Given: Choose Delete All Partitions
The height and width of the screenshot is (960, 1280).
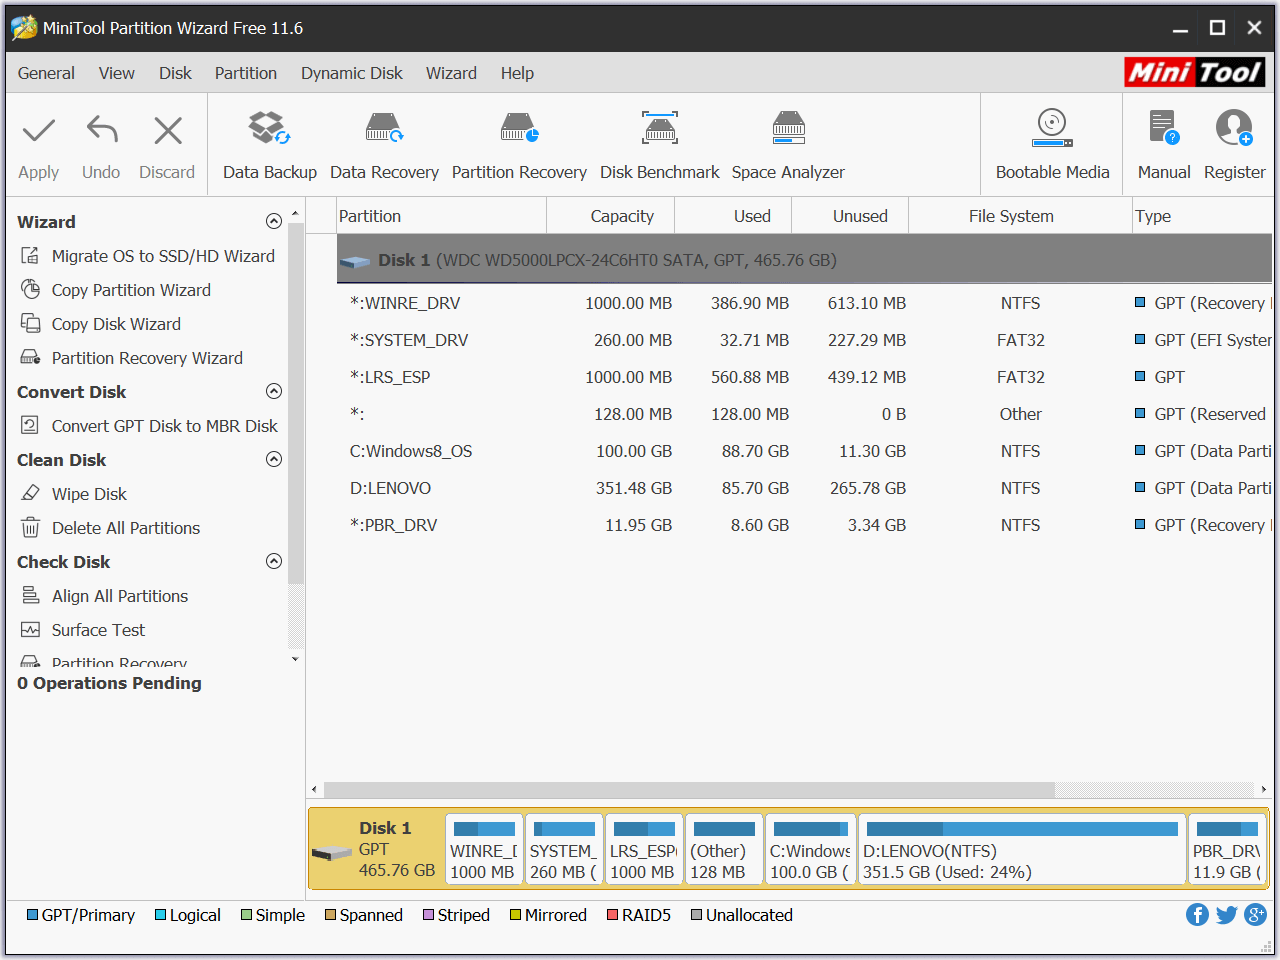Looking at the screenshot, I should pyautogui.click(x=110, y=528).
